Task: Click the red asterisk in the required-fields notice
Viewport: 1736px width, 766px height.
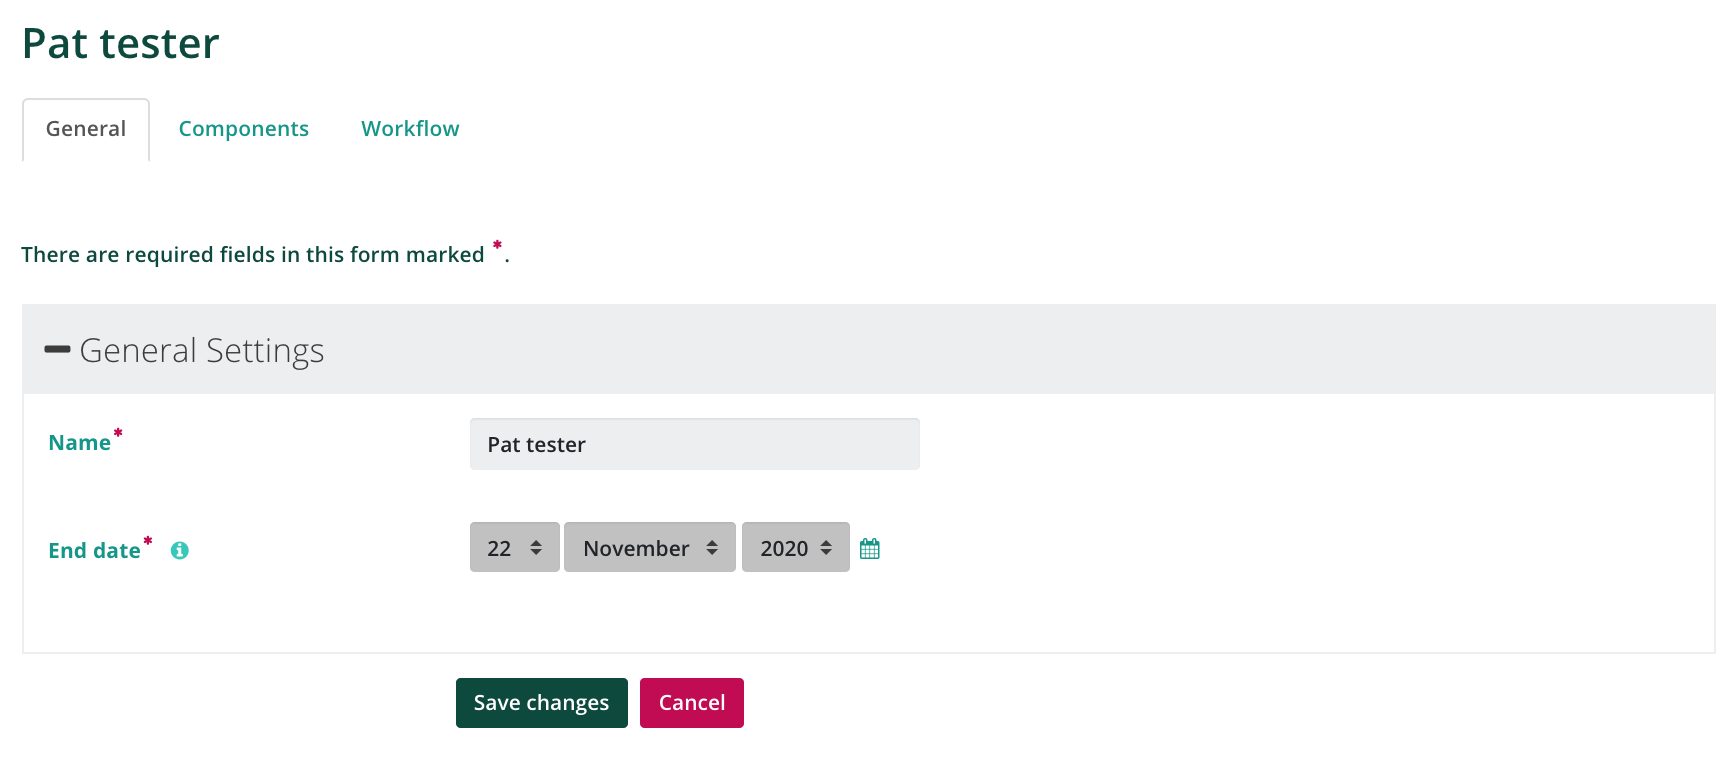Action: tap(497, 245)
